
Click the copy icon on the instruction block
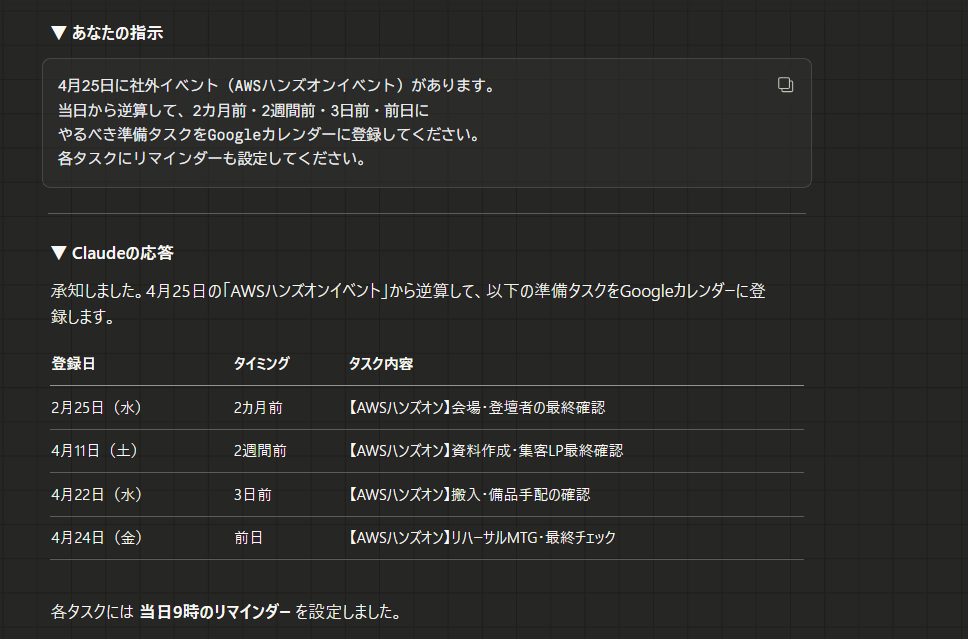click(x=784, y=85)
